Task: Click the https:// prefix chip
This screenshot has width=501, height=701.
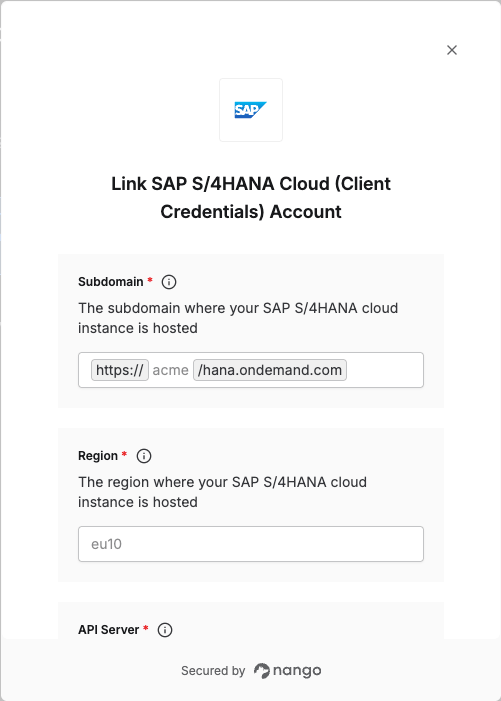Action: (x=120, y=370)
